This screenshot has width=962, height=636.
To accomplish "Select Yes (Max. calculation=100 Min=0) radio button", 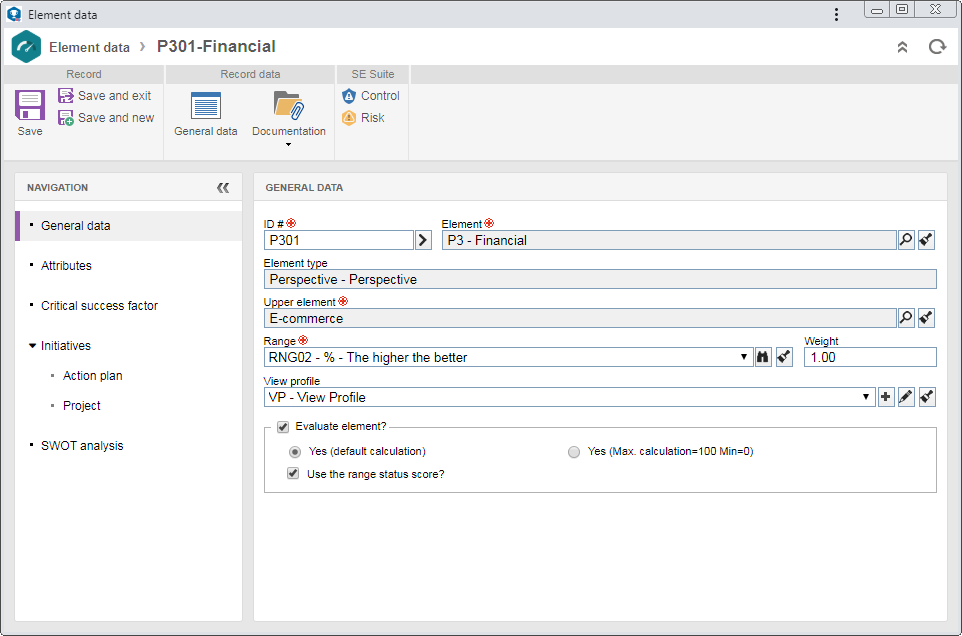I will coord(574,452).
